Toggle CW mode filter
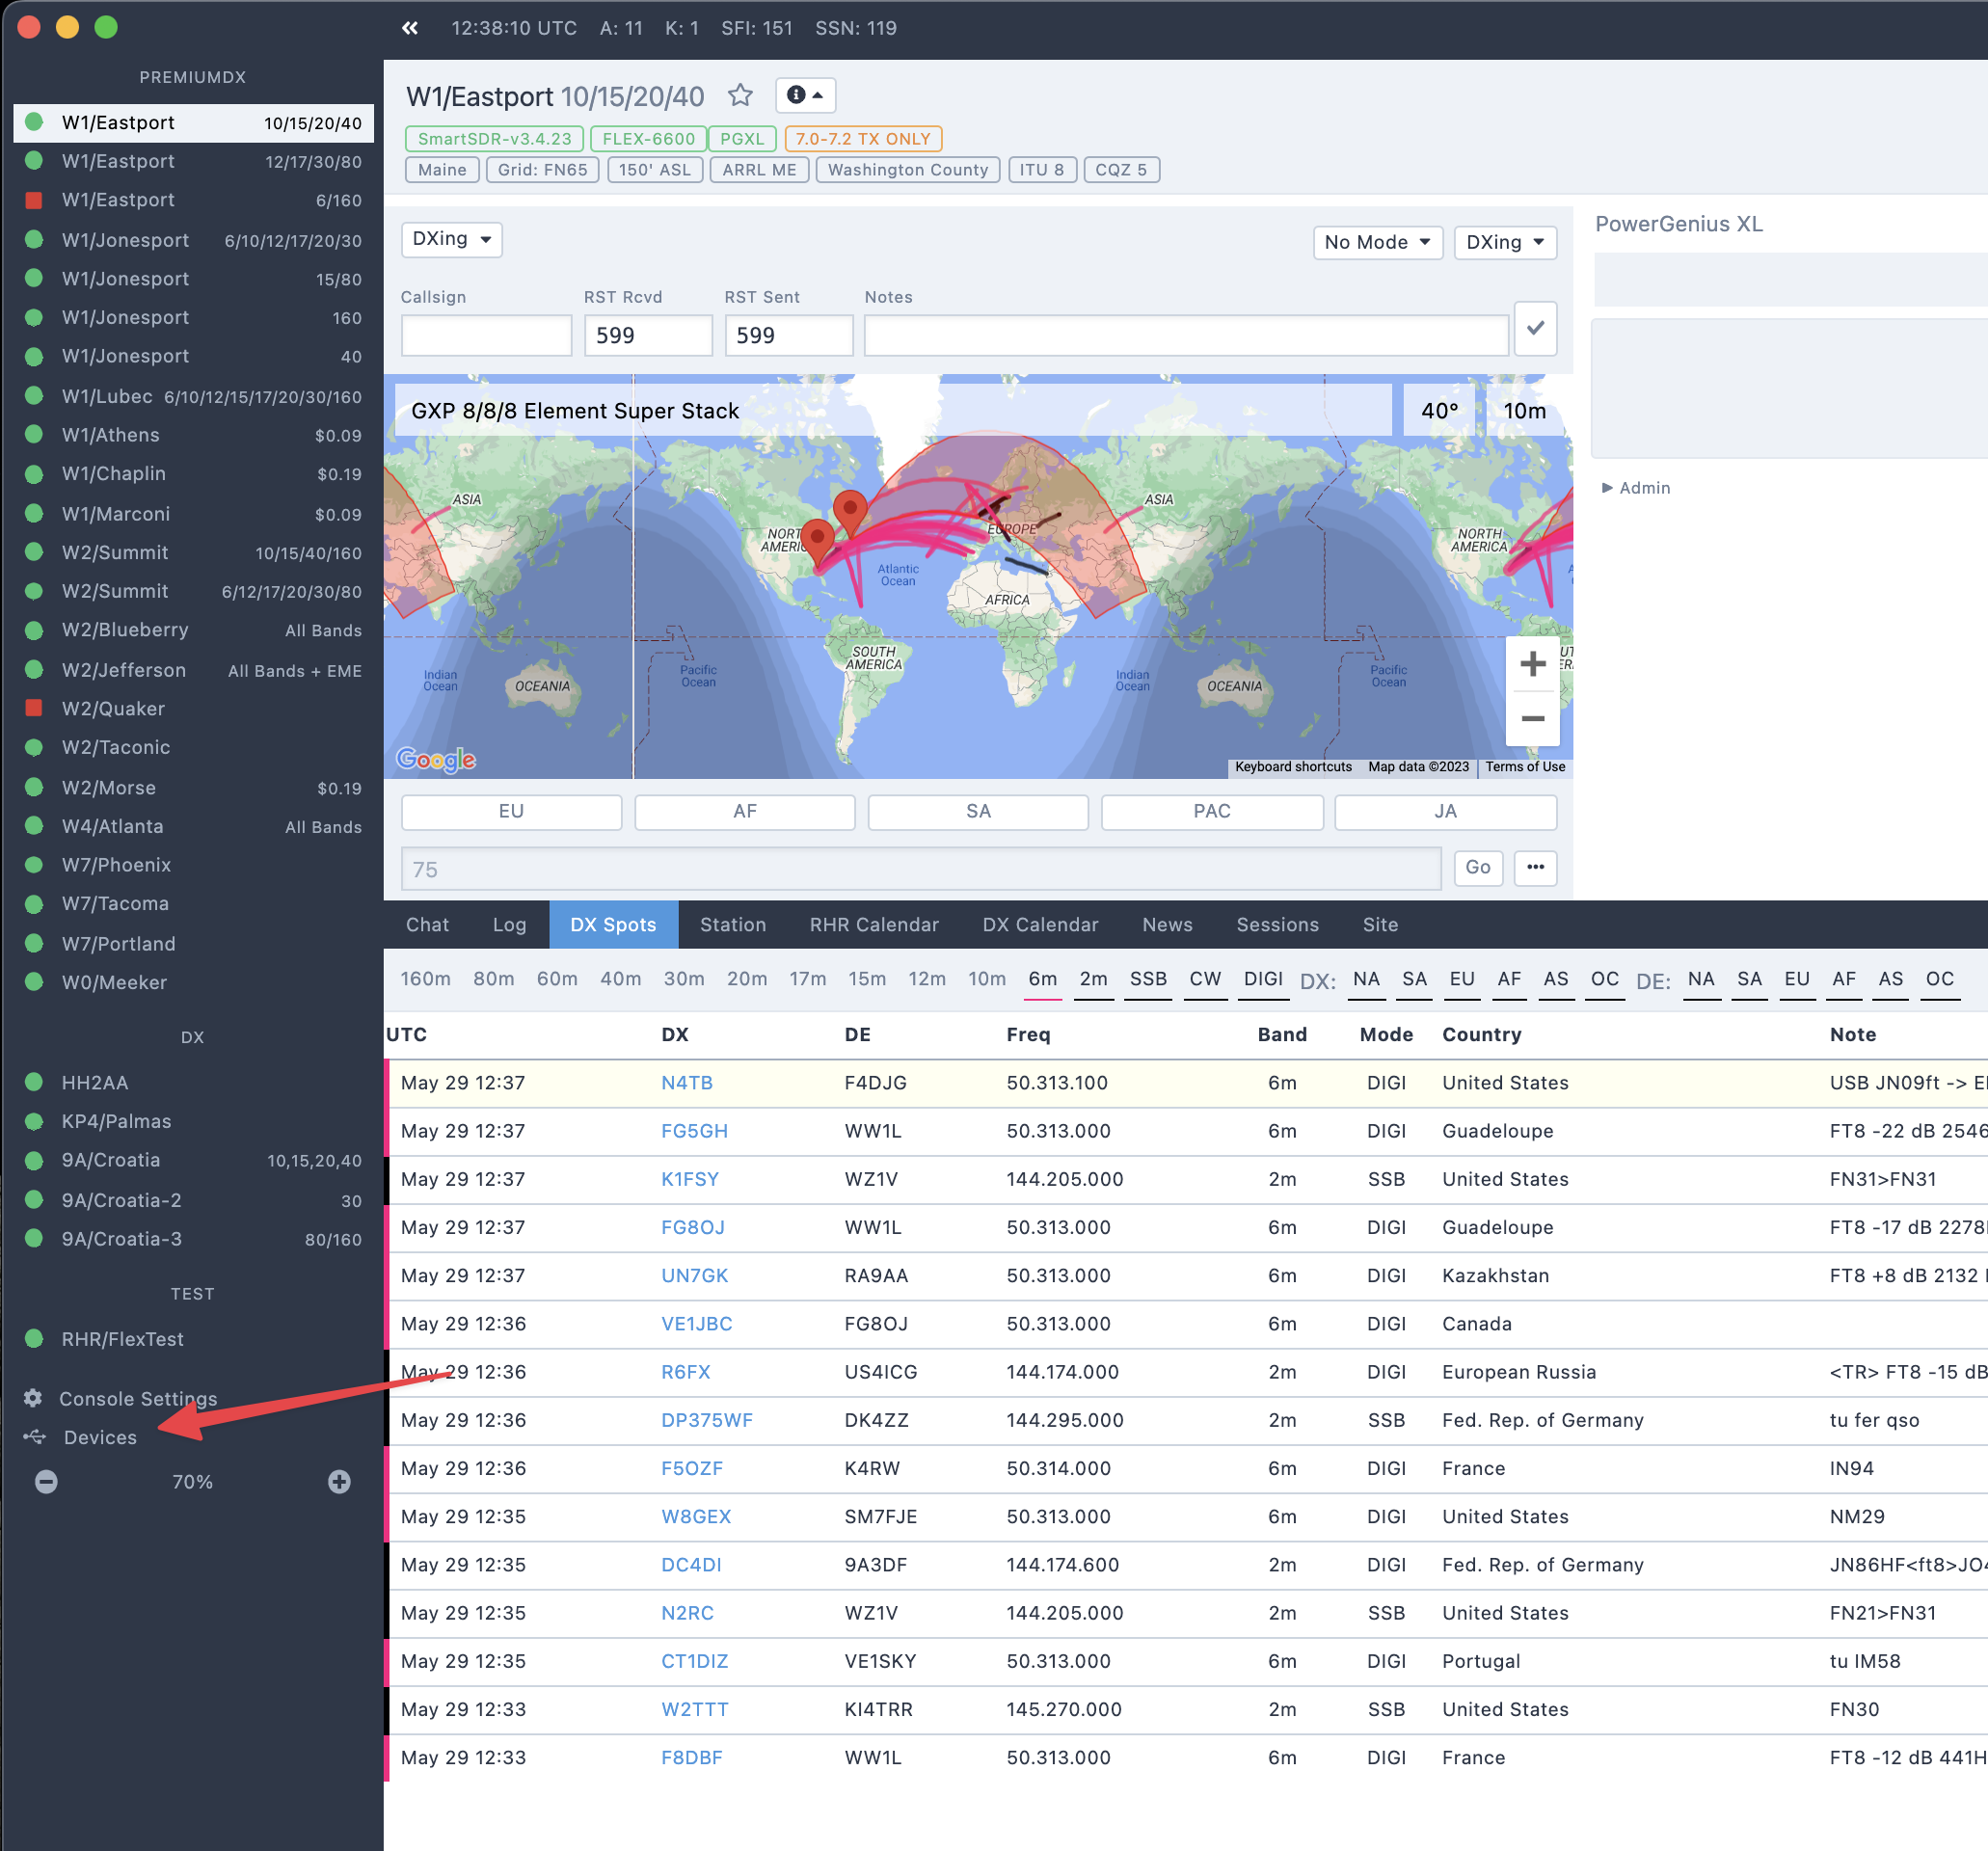1988x1851 pixels. pyautogui.click(x=1204, y=979)
